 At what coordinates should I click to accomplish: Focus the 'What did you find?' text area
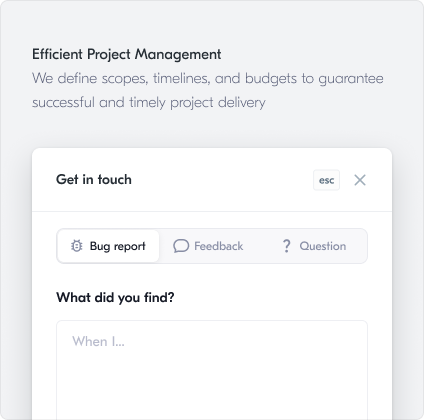point(212,370)
